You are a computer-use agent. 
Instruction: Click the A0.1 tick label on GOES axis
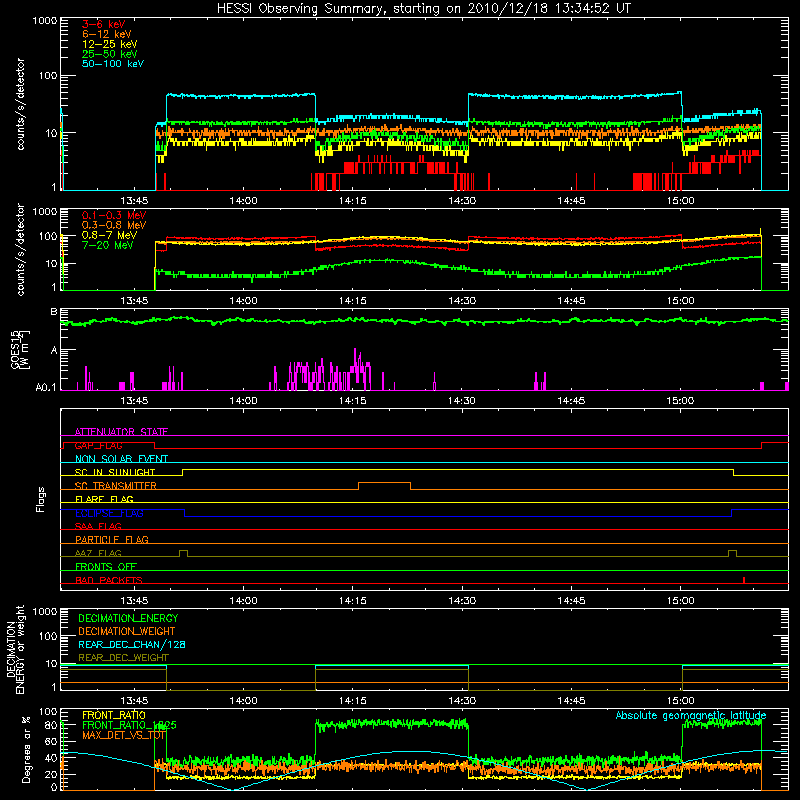(46, 388)
